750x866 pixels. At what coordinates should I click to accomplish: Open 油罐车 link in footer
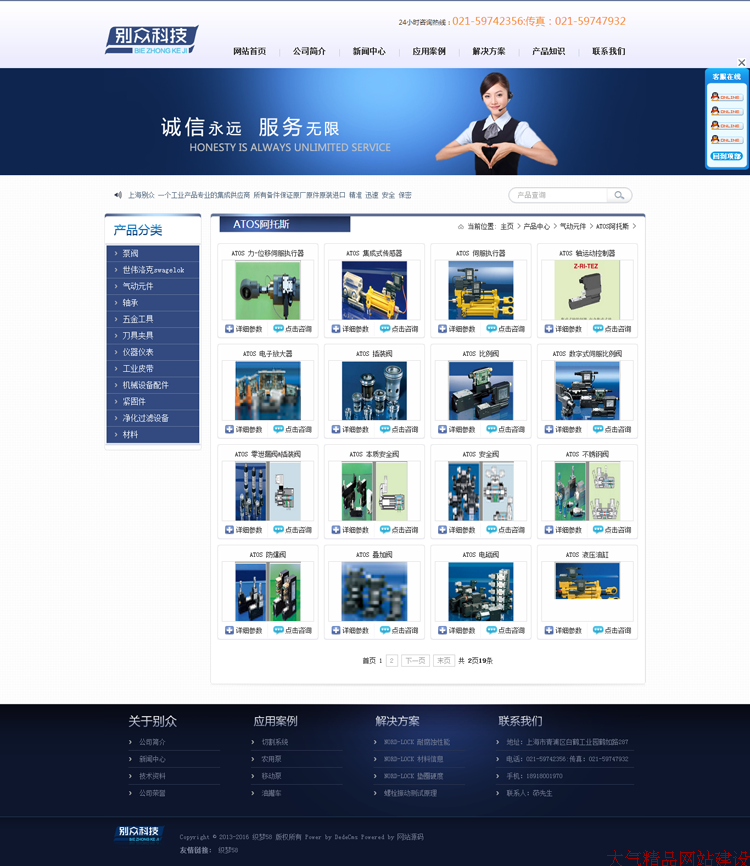pyautogui.click(x=271, y=793)
